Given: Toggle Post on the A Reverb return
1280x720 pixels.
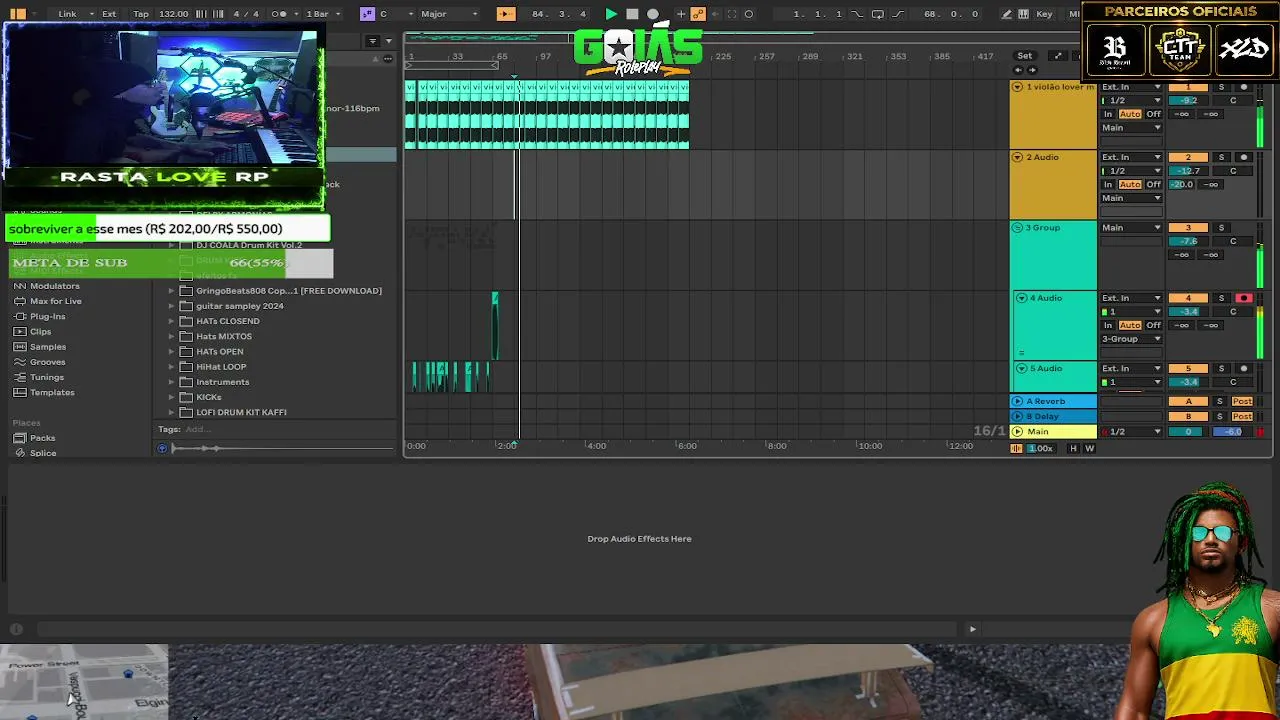Looking at the screenshot, I should [x=1242, y=401].
